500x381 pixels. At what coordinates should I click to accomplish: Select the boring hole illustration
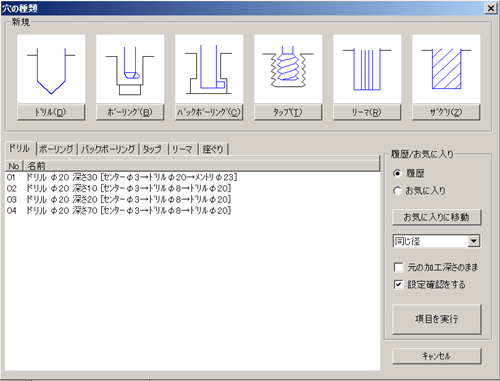click(x=130, y=69)
